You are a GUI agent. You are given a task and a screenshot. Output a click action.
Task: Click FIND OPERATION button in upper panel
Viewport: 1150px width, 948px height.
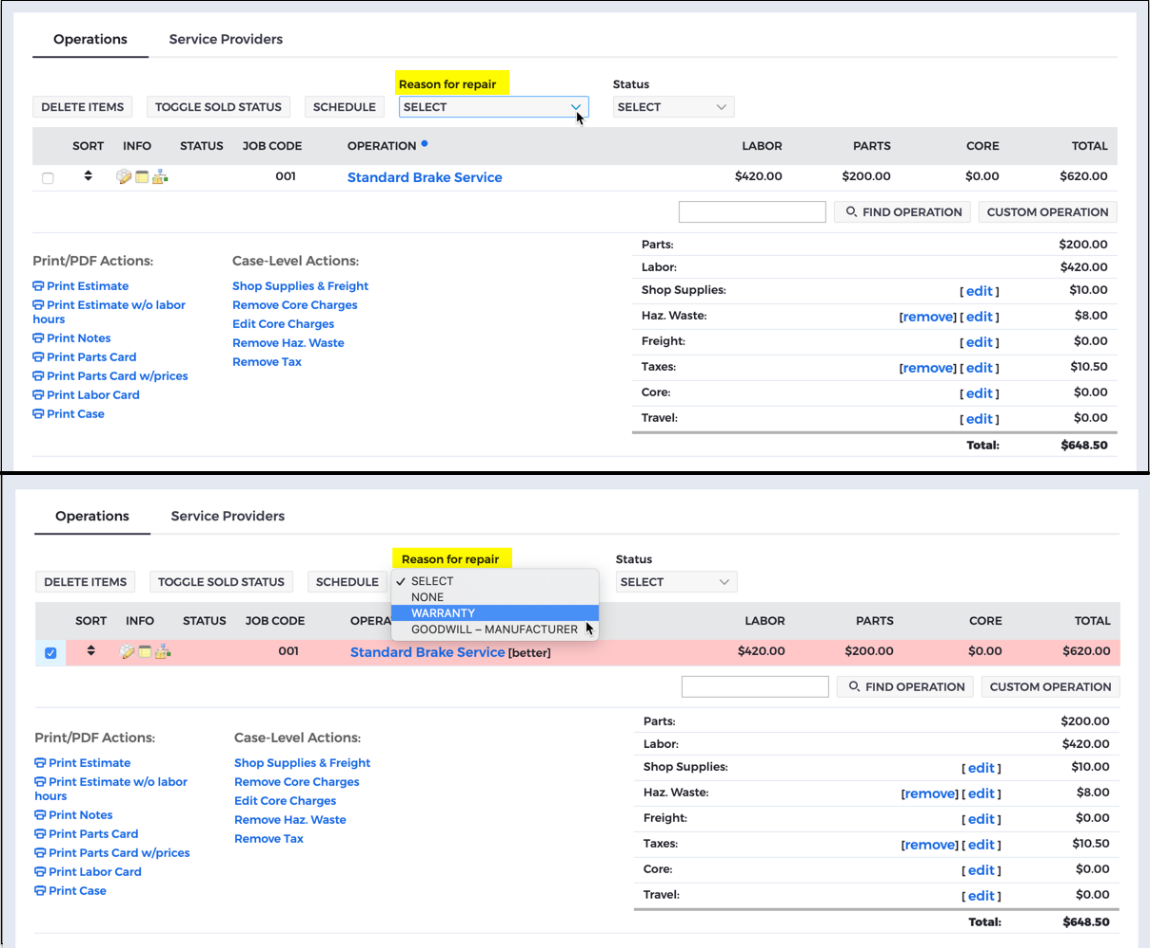click(903, 212)
